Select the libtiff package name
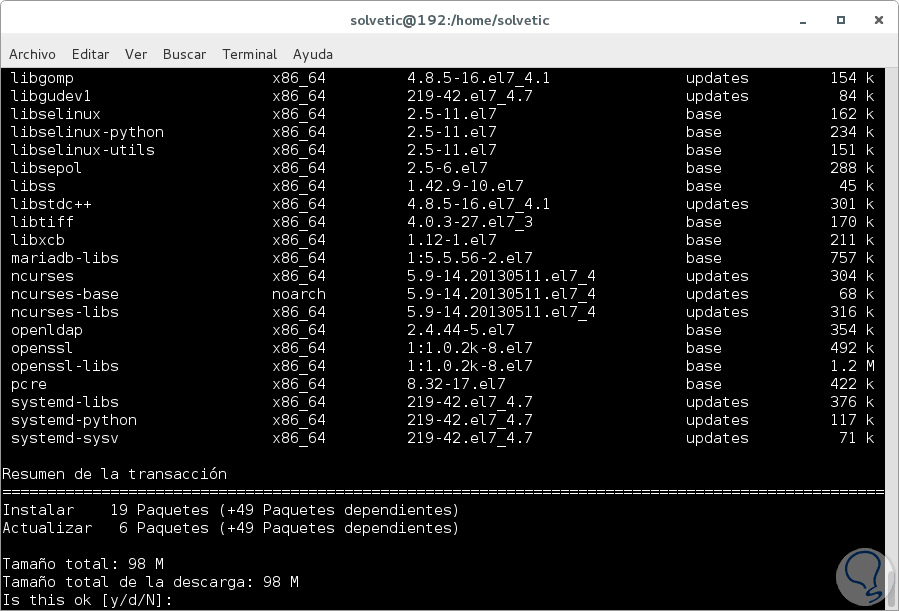Viewport: 899px width, 611px height. 42,222
